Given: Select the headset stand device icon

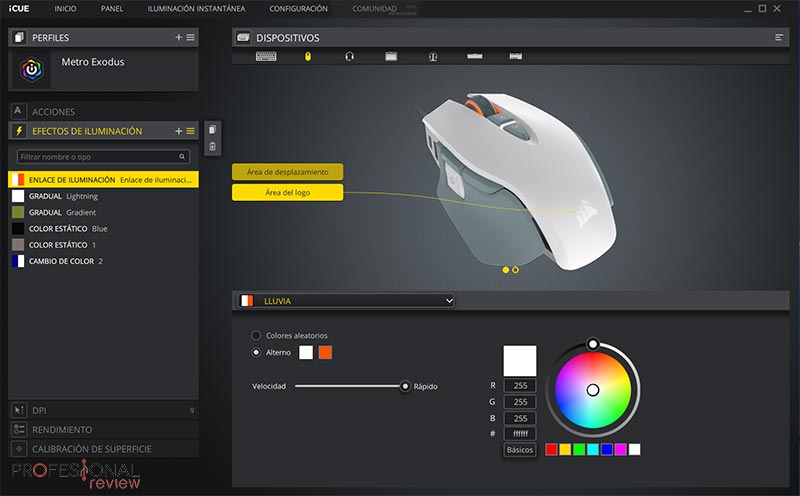Looking at the screenshot, I should click(x=433, y=56).
